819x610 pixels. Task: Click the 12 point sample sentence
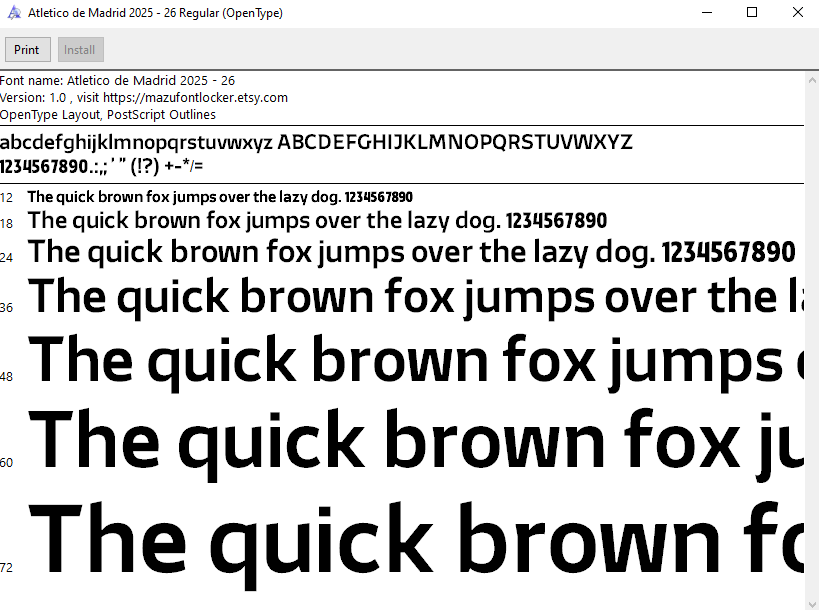[220, 197]
